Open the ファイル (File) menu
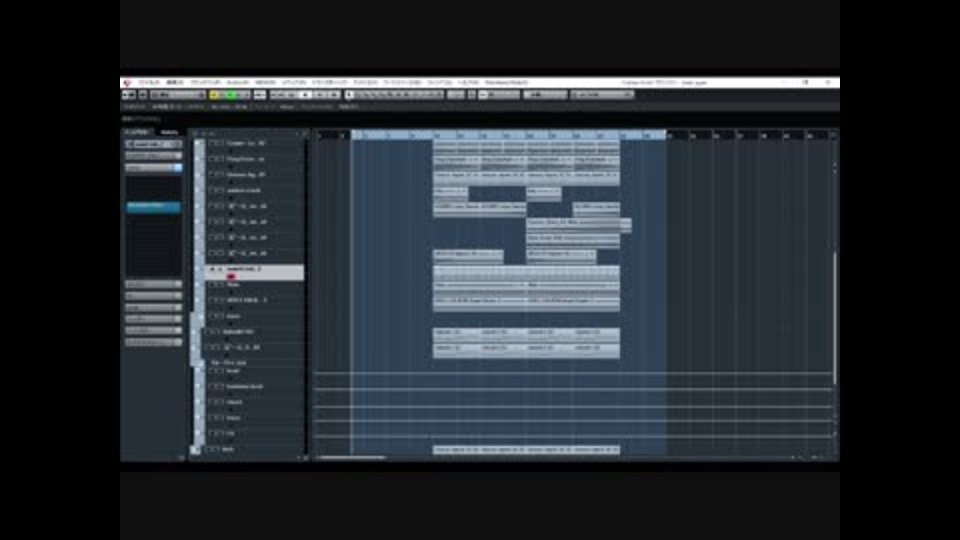Image resolution: width=960 pixels, height=540 pixels. coord(149,82)
